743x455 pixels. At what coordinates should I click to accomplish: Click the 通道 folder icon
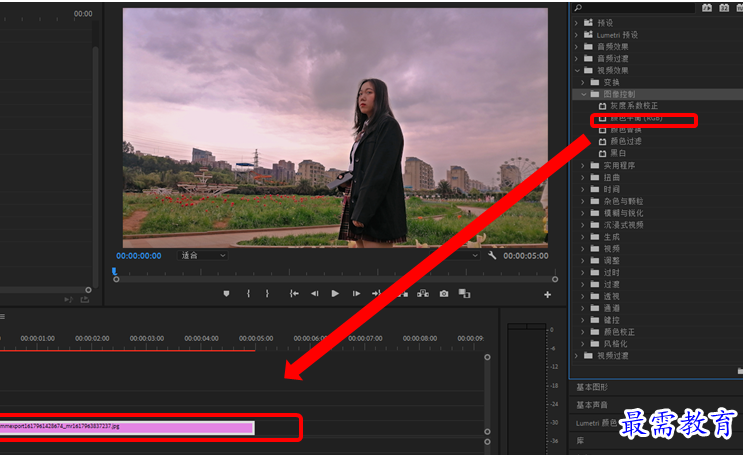click(595, 308)
